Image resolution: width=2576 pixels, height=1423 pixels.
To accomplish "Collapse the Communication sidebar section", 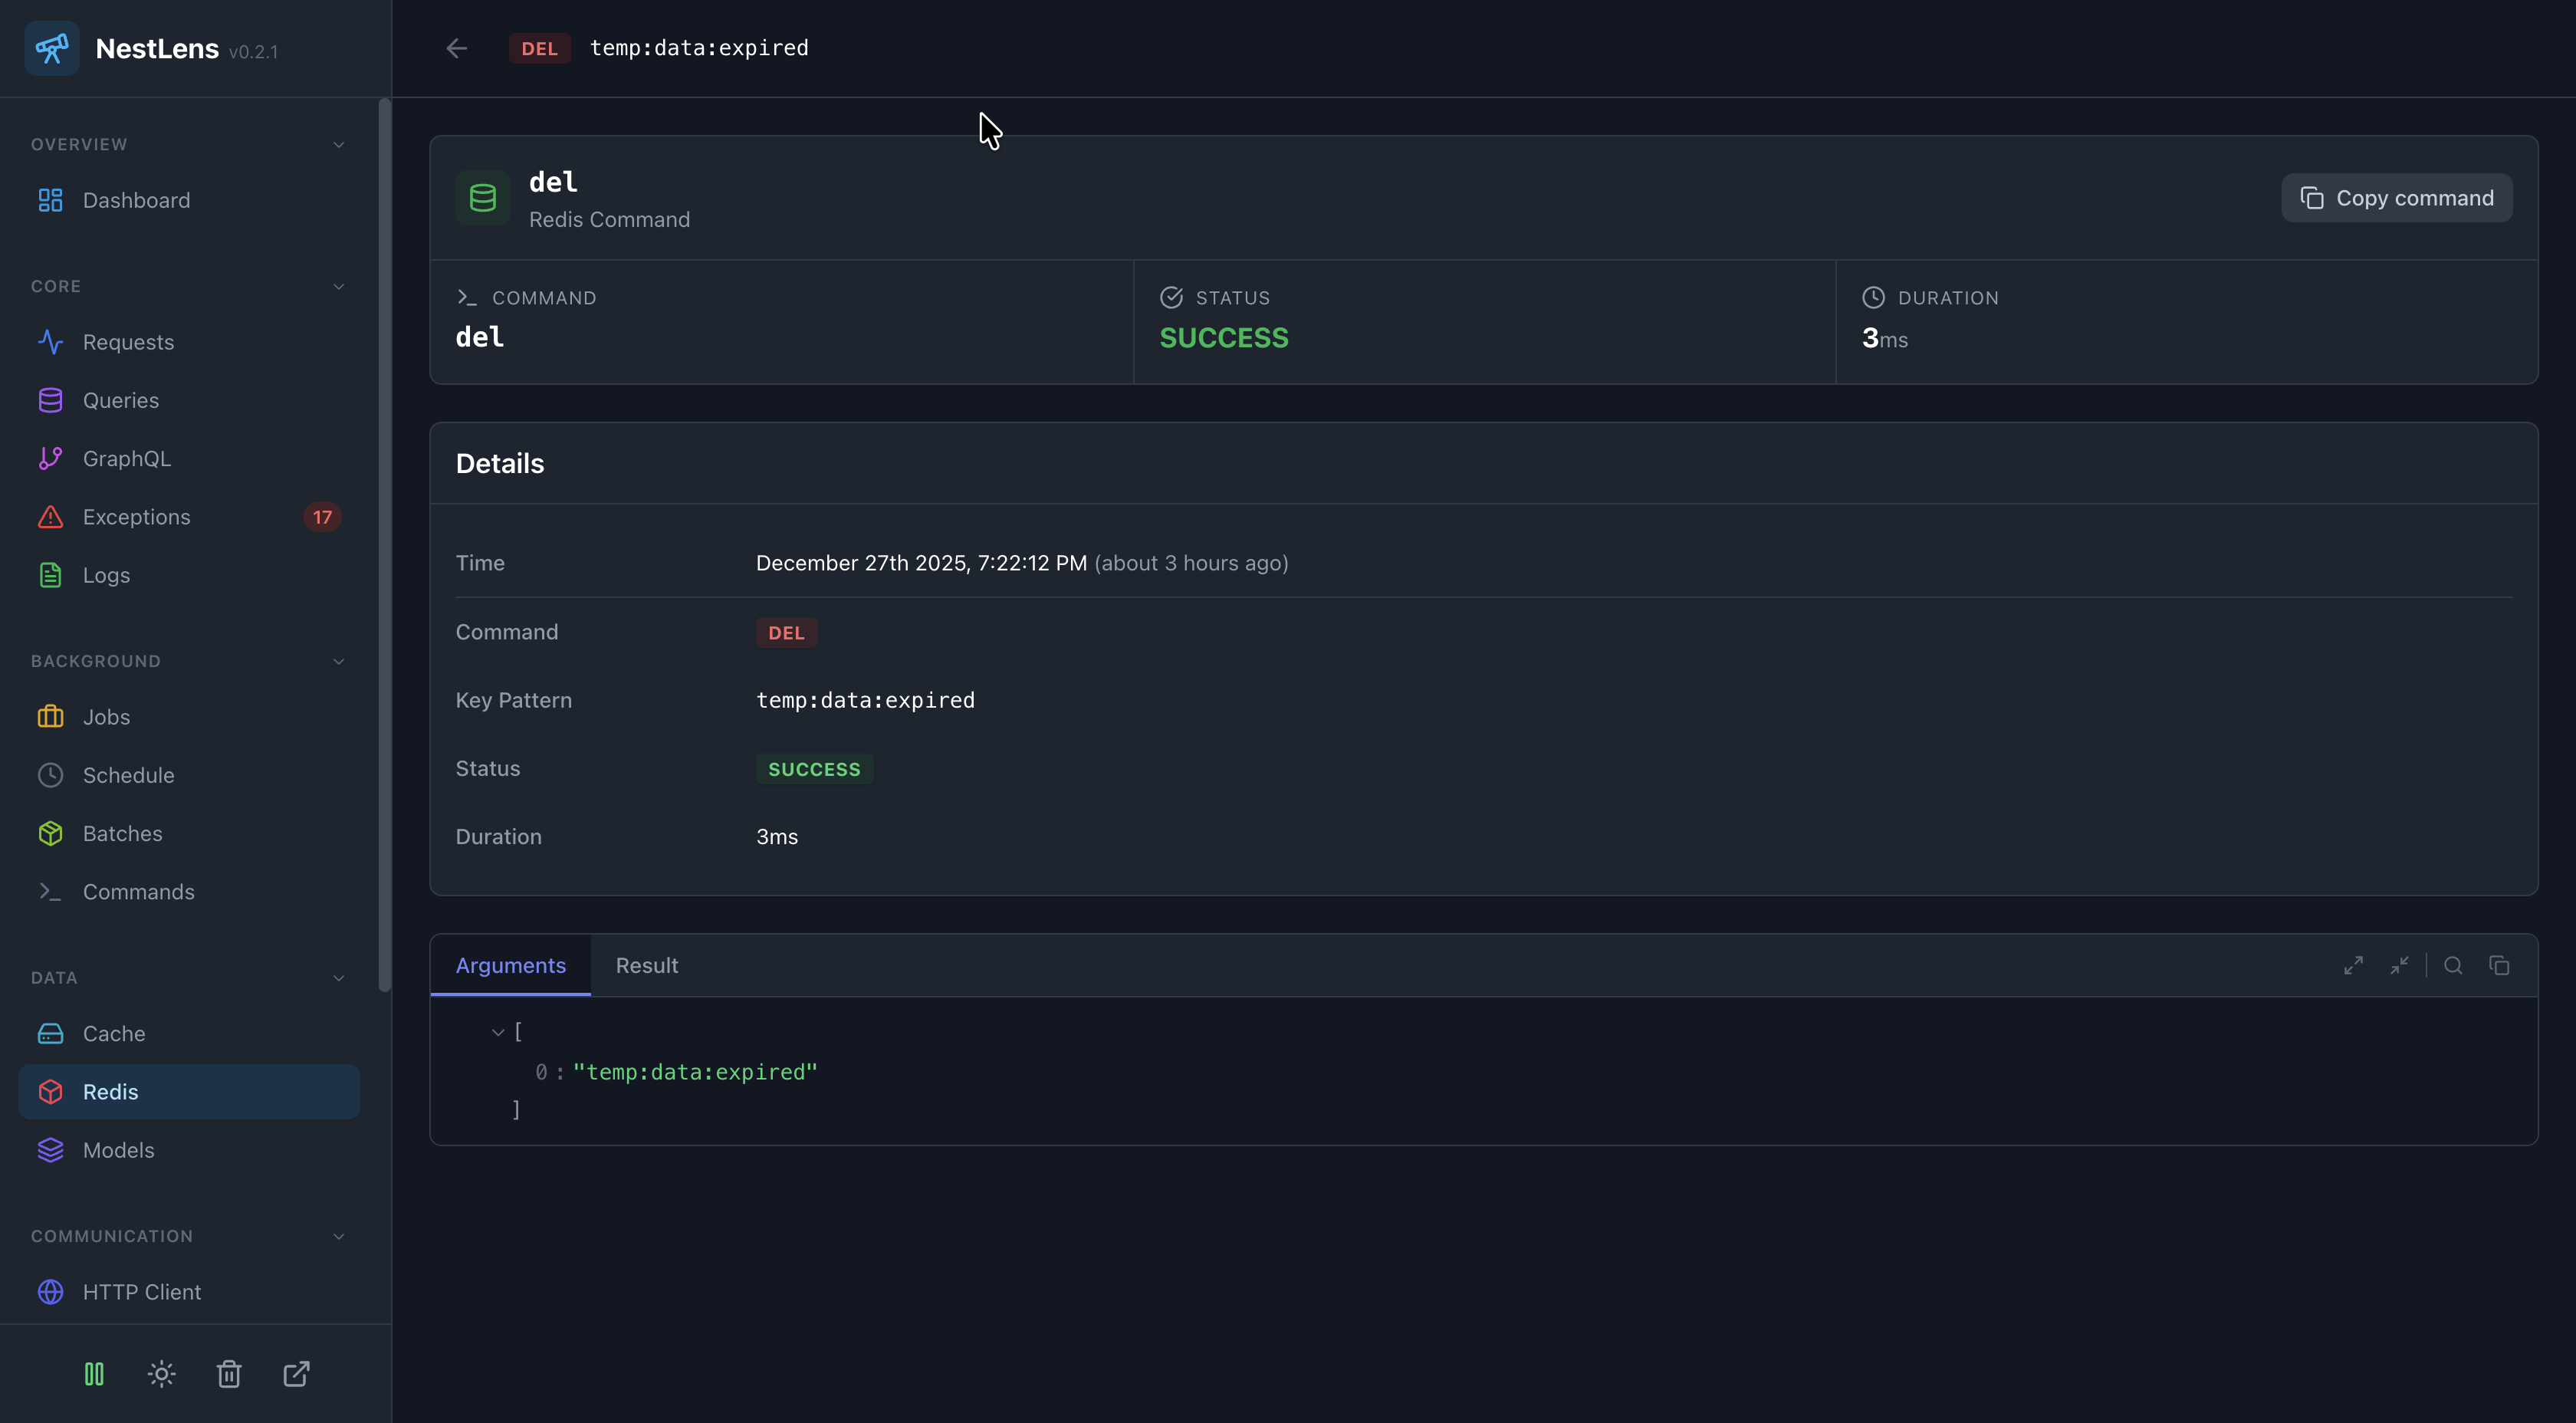I will tap(338, 1236).
